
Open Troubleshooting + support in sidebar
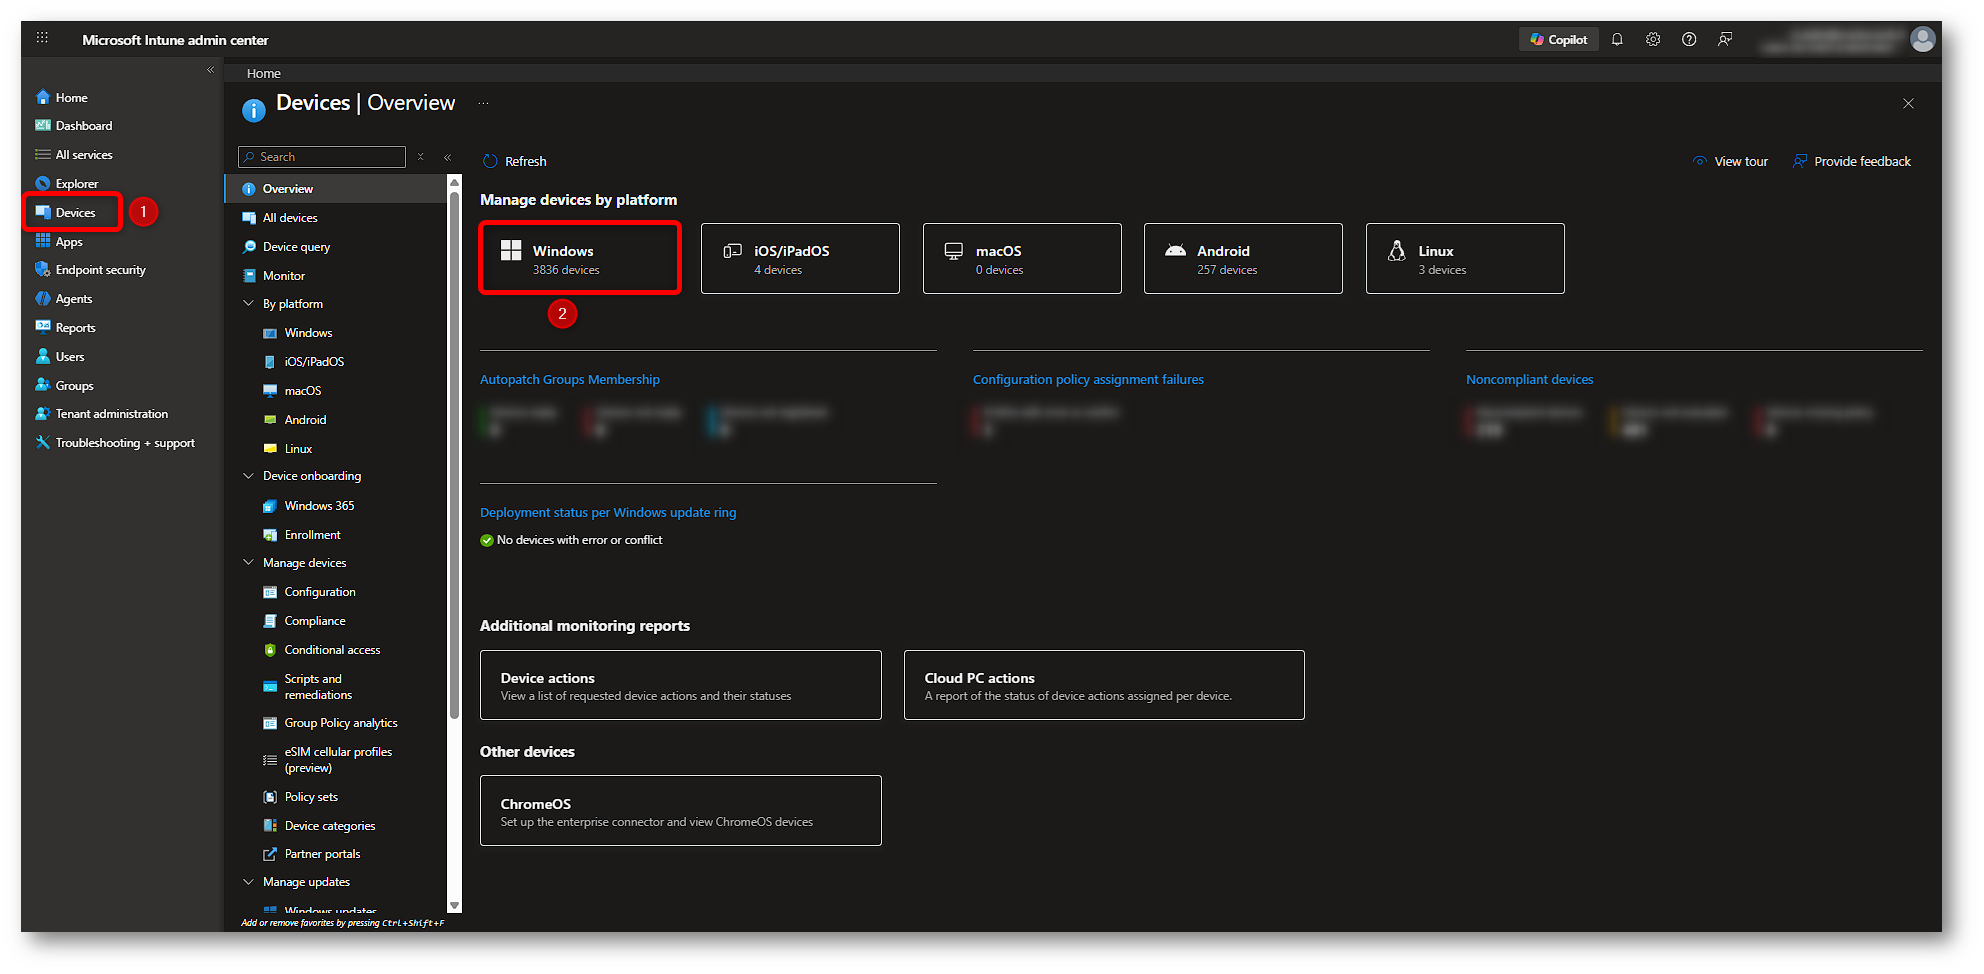[124, 443]
